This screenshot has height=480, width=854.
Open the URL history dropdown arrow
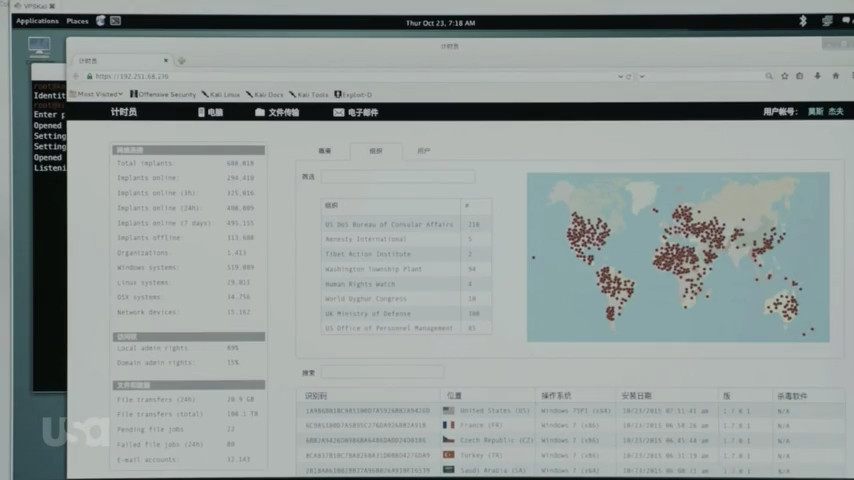[620, 76]
